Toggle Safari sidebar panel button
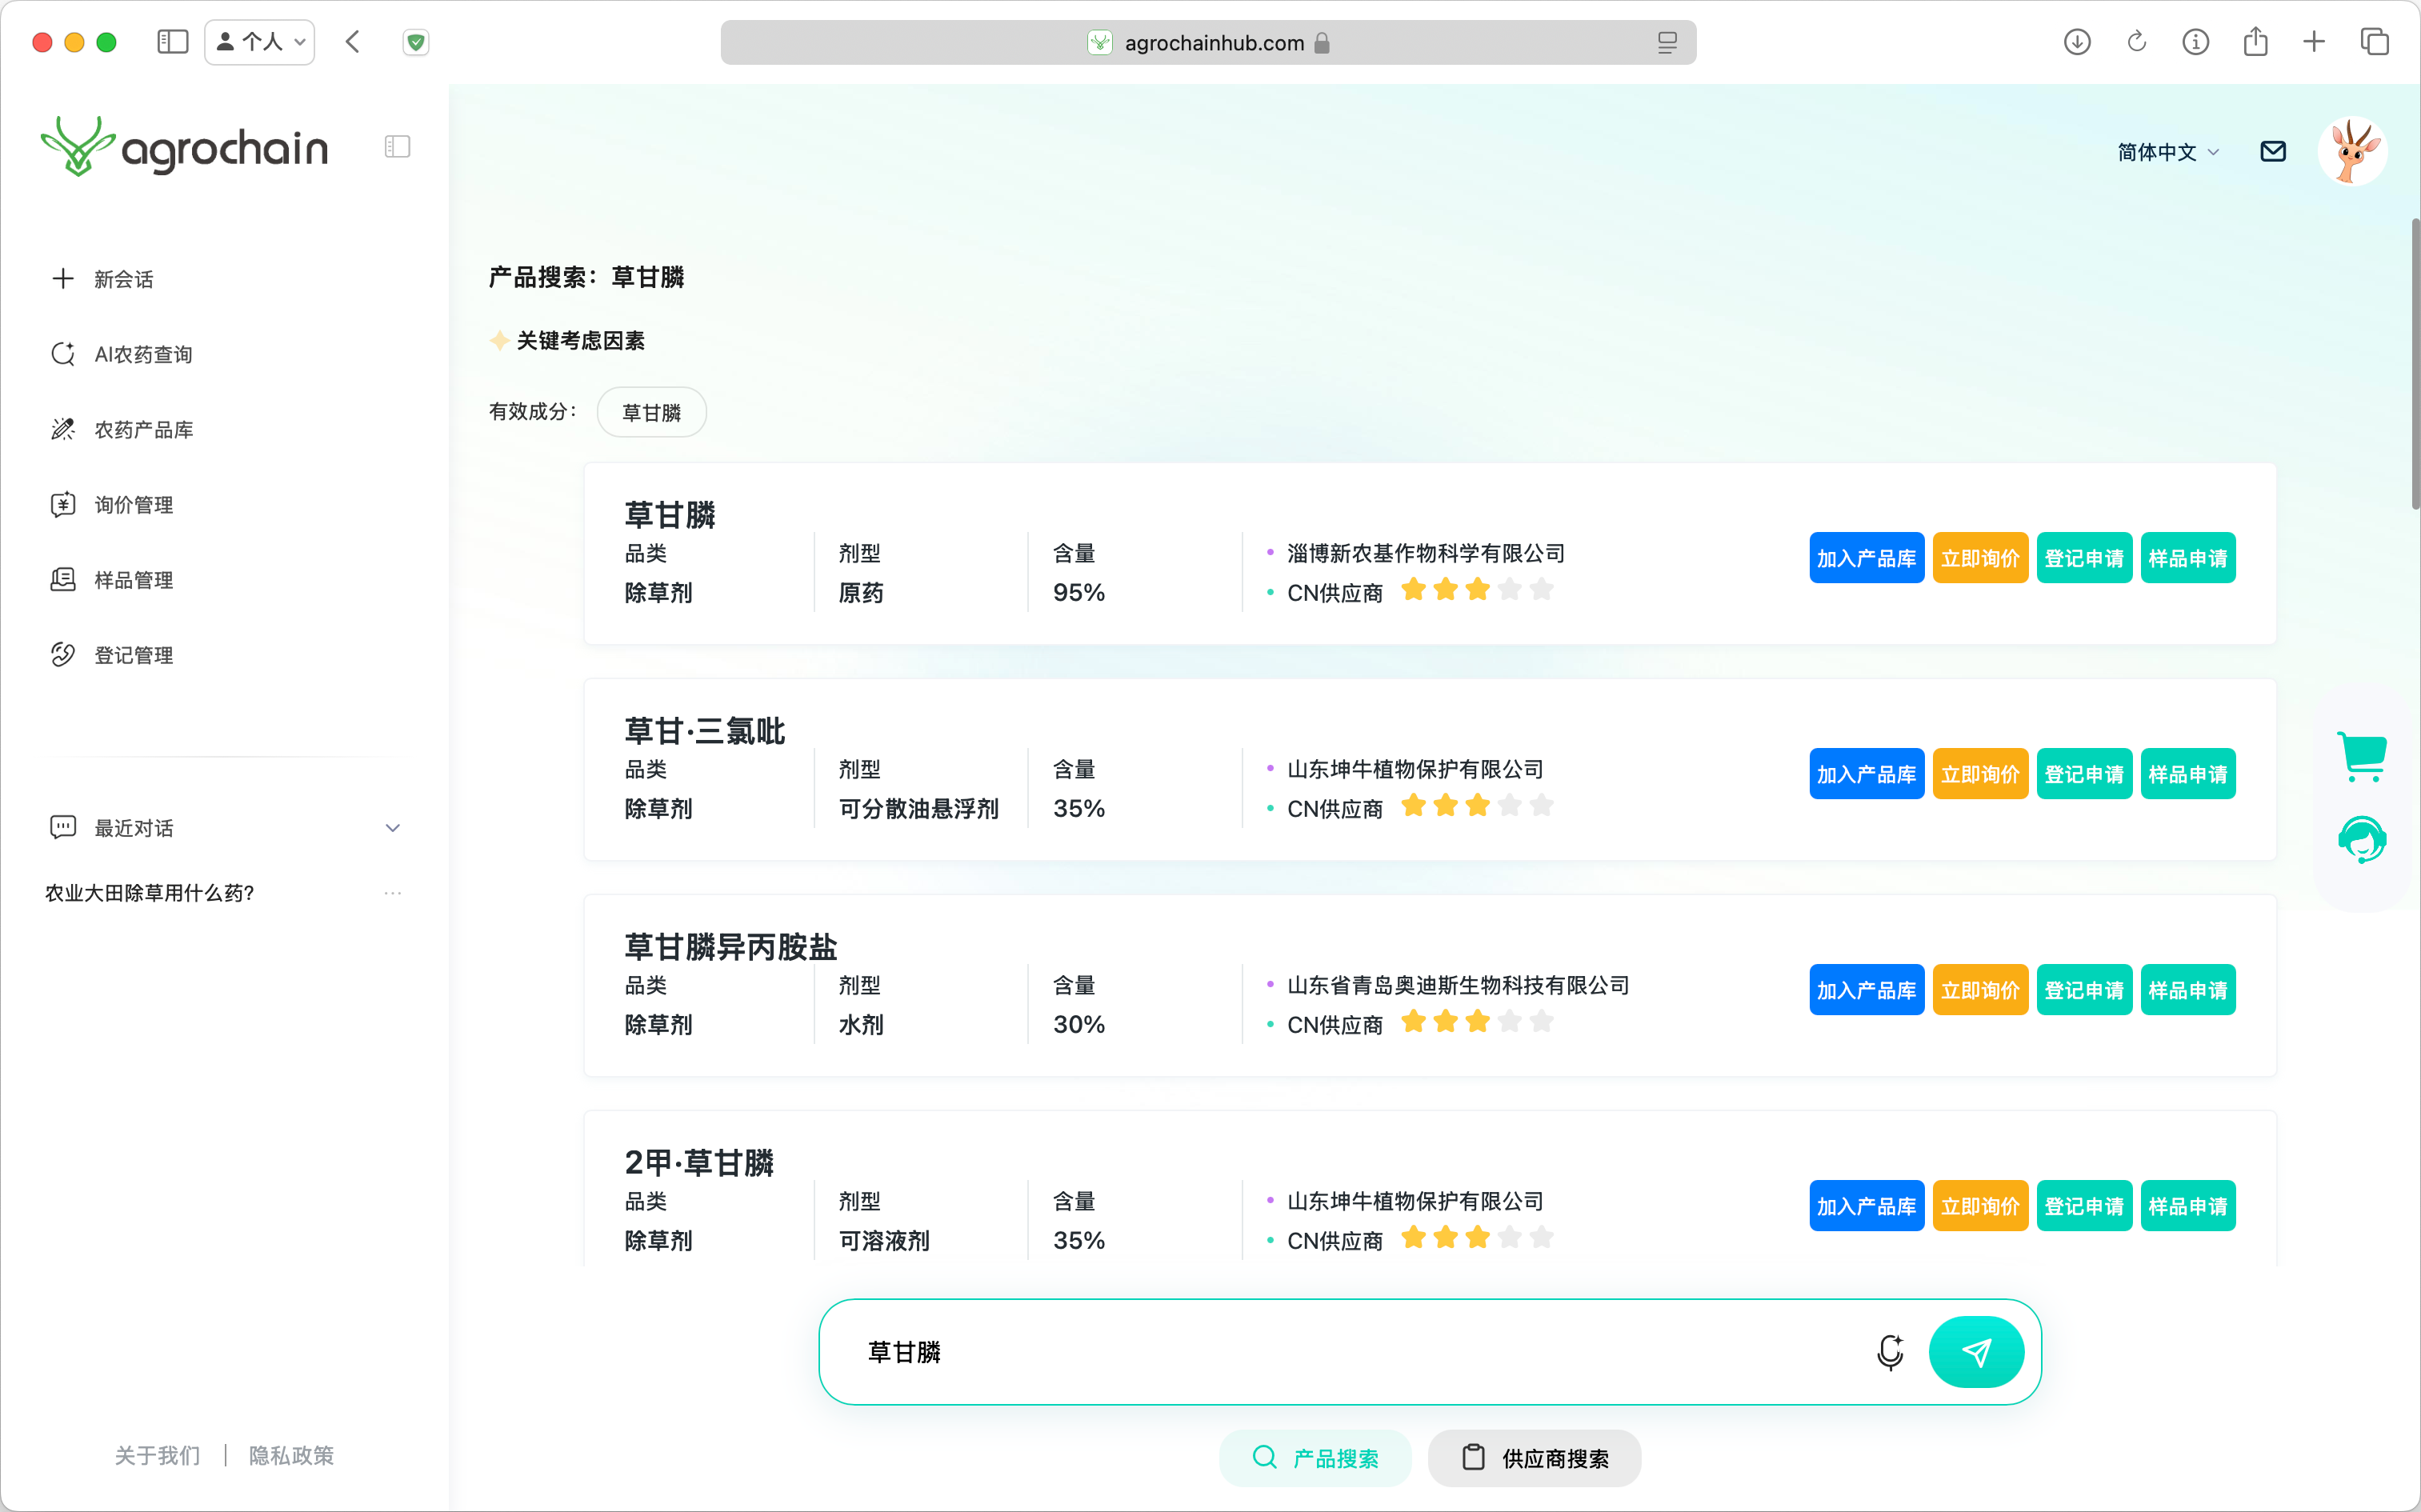The image size is (2421, 1512). pyautogui.click(x=172, y=42)
